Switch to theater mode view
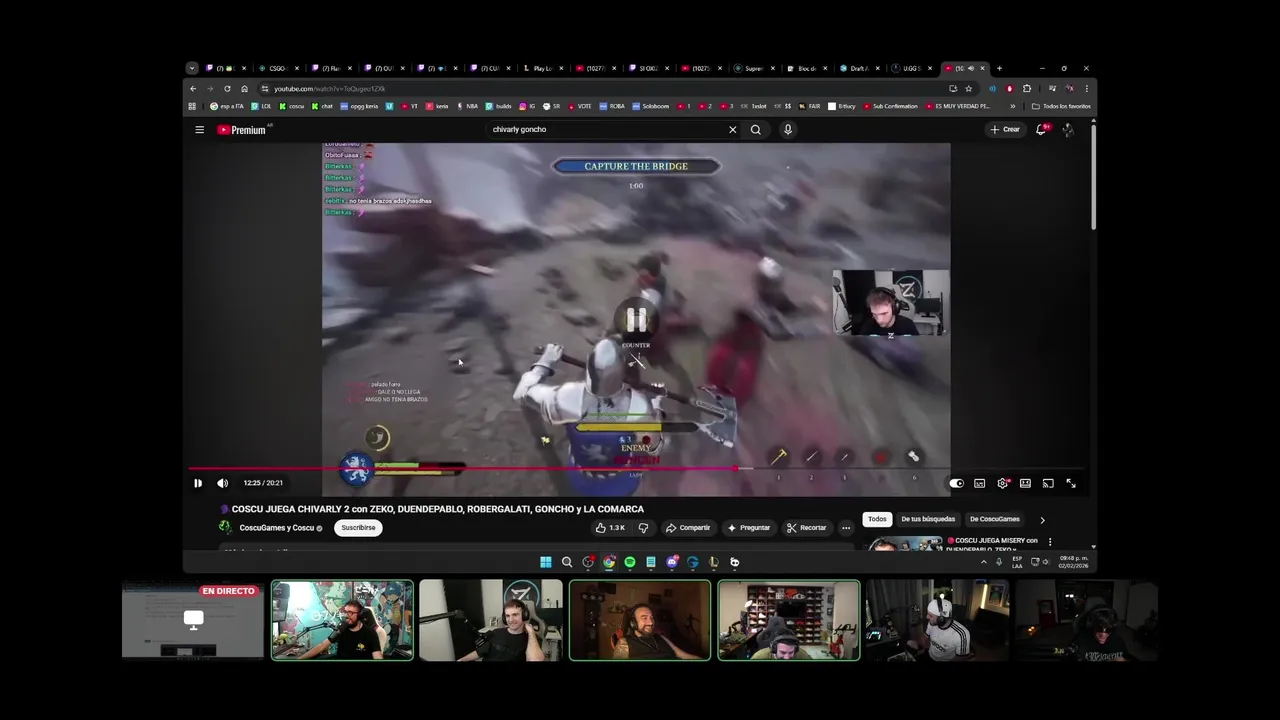 [x=1025, y=483]
